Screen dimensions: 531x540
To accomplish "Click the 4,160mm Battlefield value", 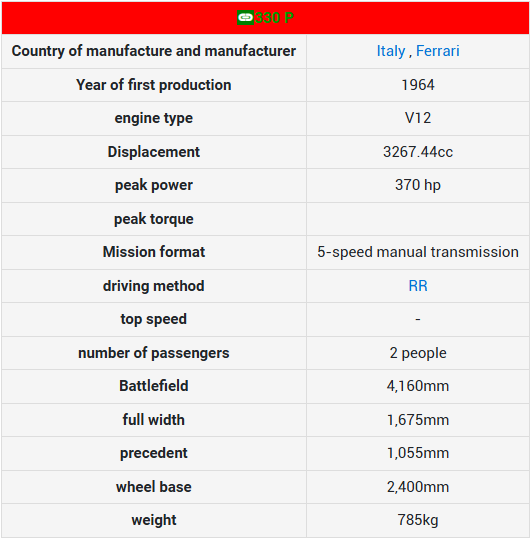I will [x=418, y=386].
